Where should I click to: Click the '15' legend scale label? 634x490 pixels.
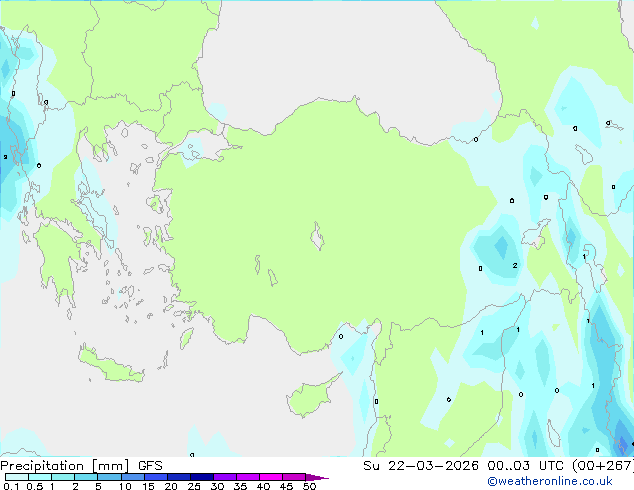click(x=148, y=486)
